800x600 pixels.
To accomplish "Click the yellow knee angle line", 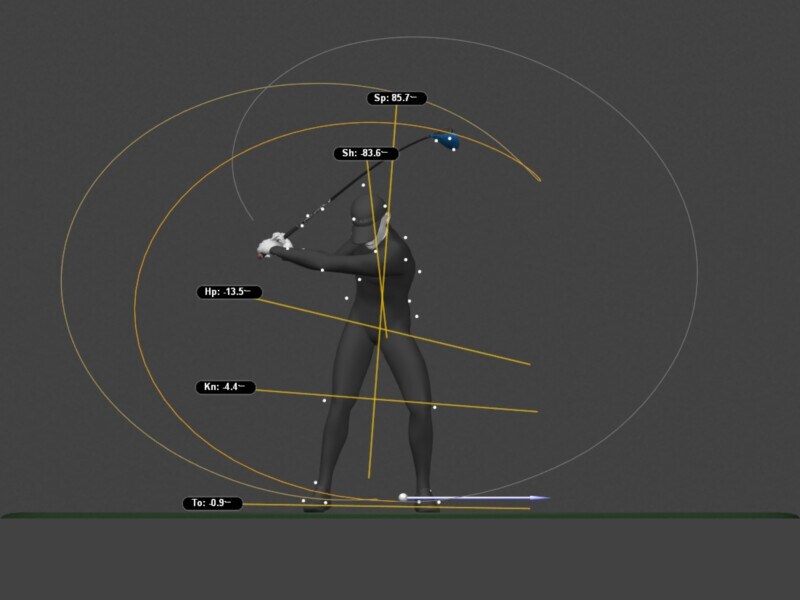I will [480, 406].
